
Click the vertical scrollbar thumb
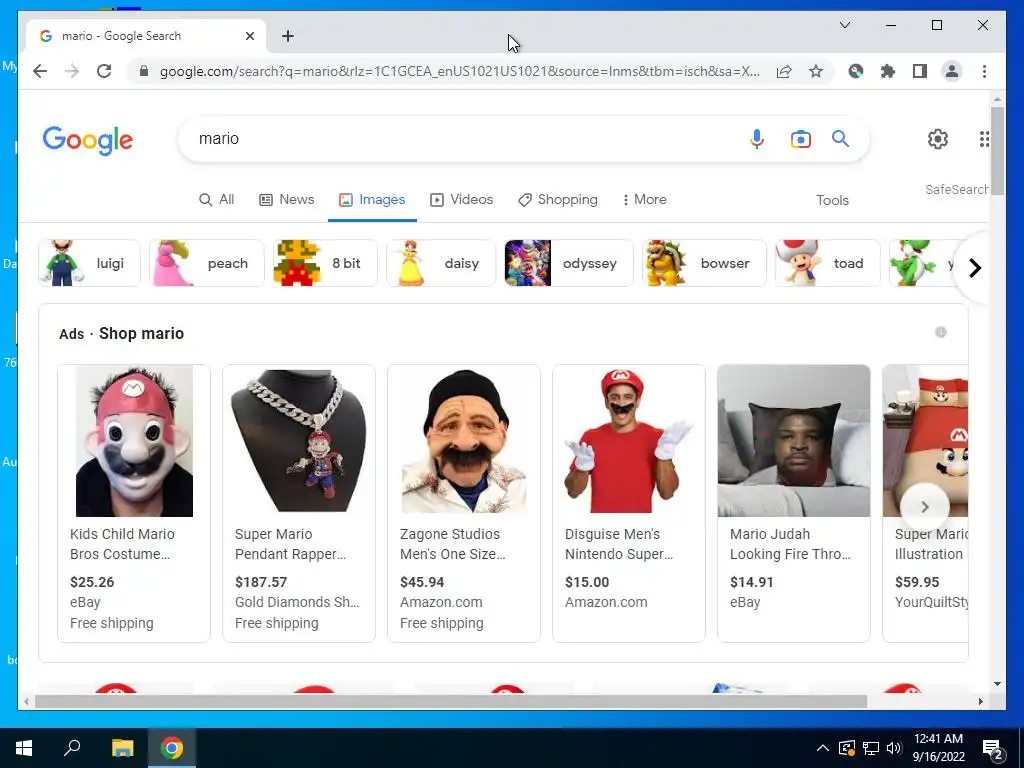tap(997, 149)
